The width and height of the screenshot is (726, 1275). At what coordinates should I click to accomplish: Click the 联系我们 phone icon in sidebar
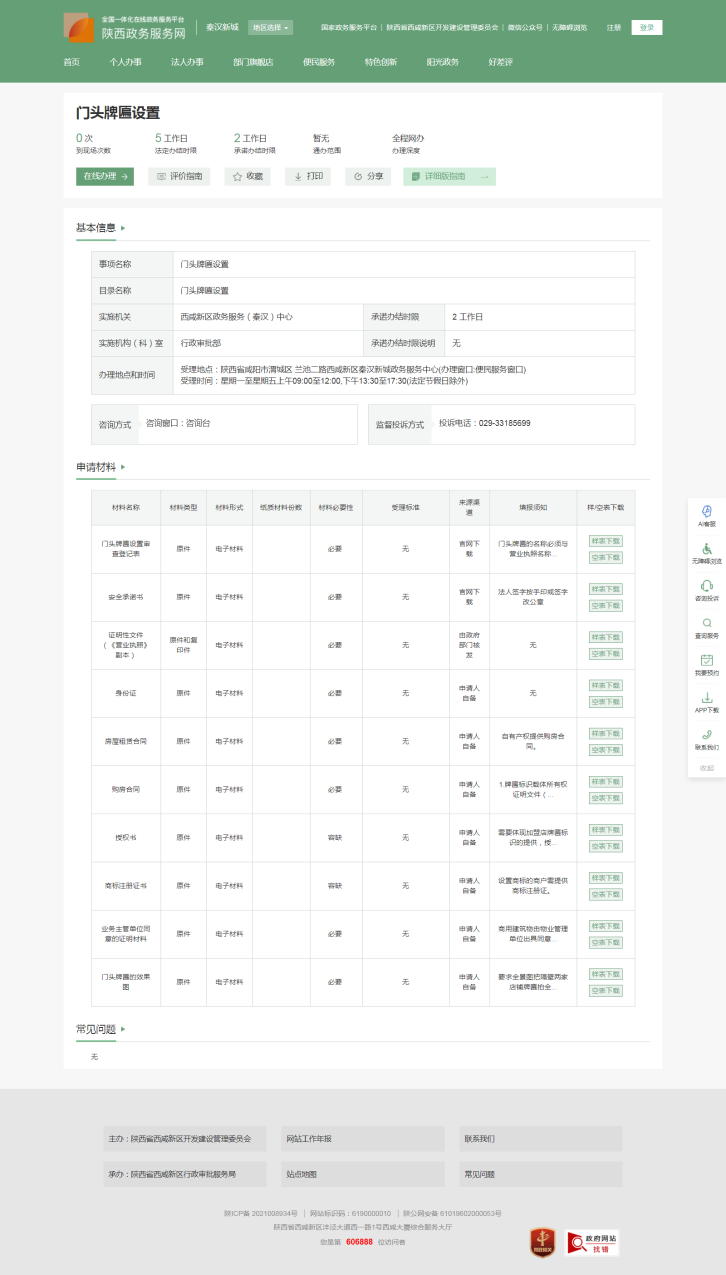tap(707, 735)
